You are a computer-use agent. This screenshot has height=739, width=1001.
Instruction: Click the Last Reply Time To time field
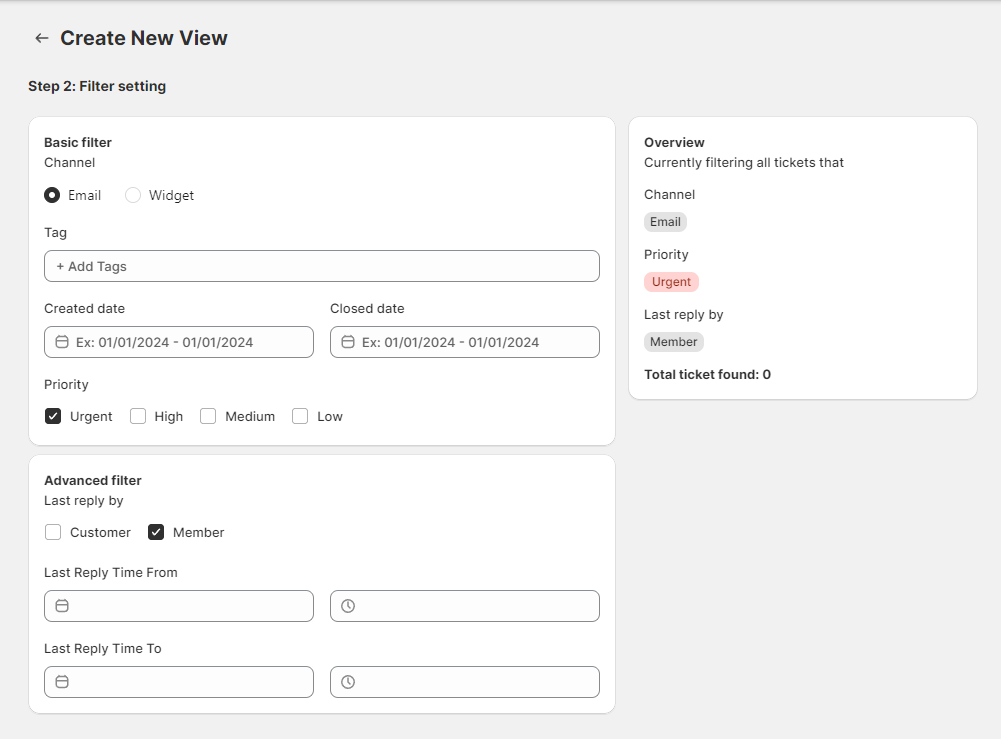465,682
